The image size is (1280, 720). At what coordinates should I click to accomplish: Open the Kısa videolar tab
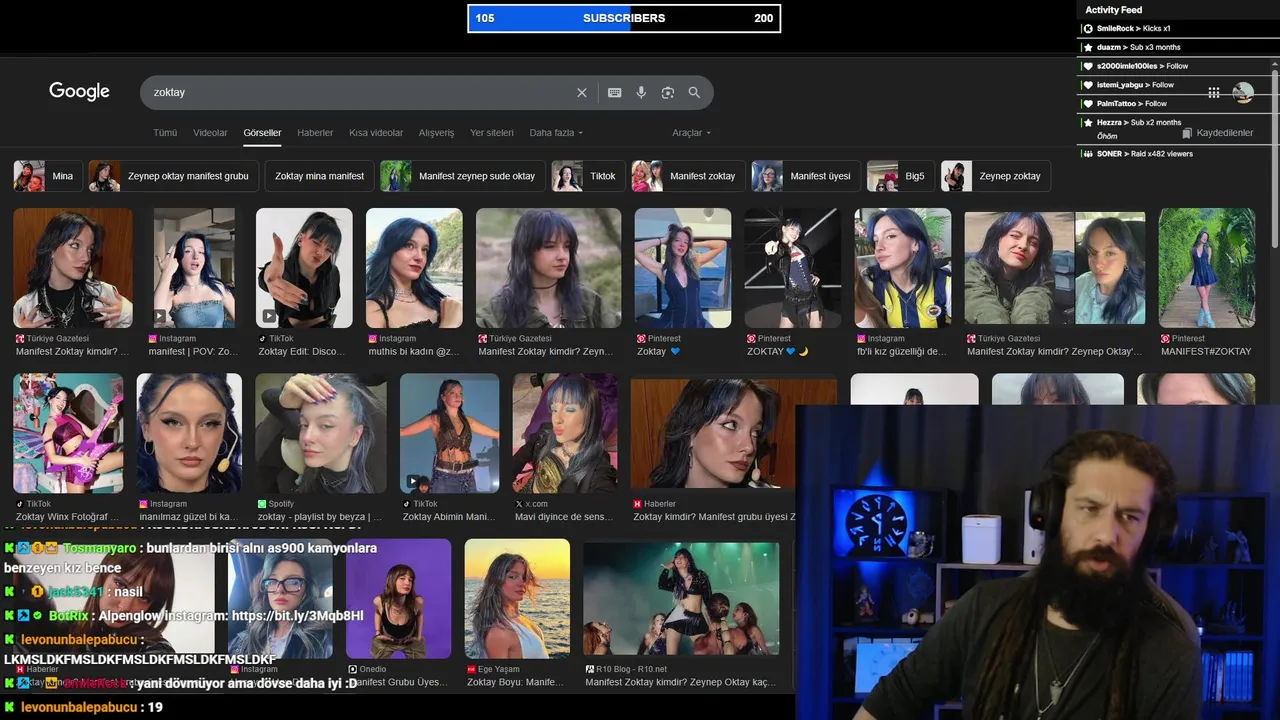[376, 133]
